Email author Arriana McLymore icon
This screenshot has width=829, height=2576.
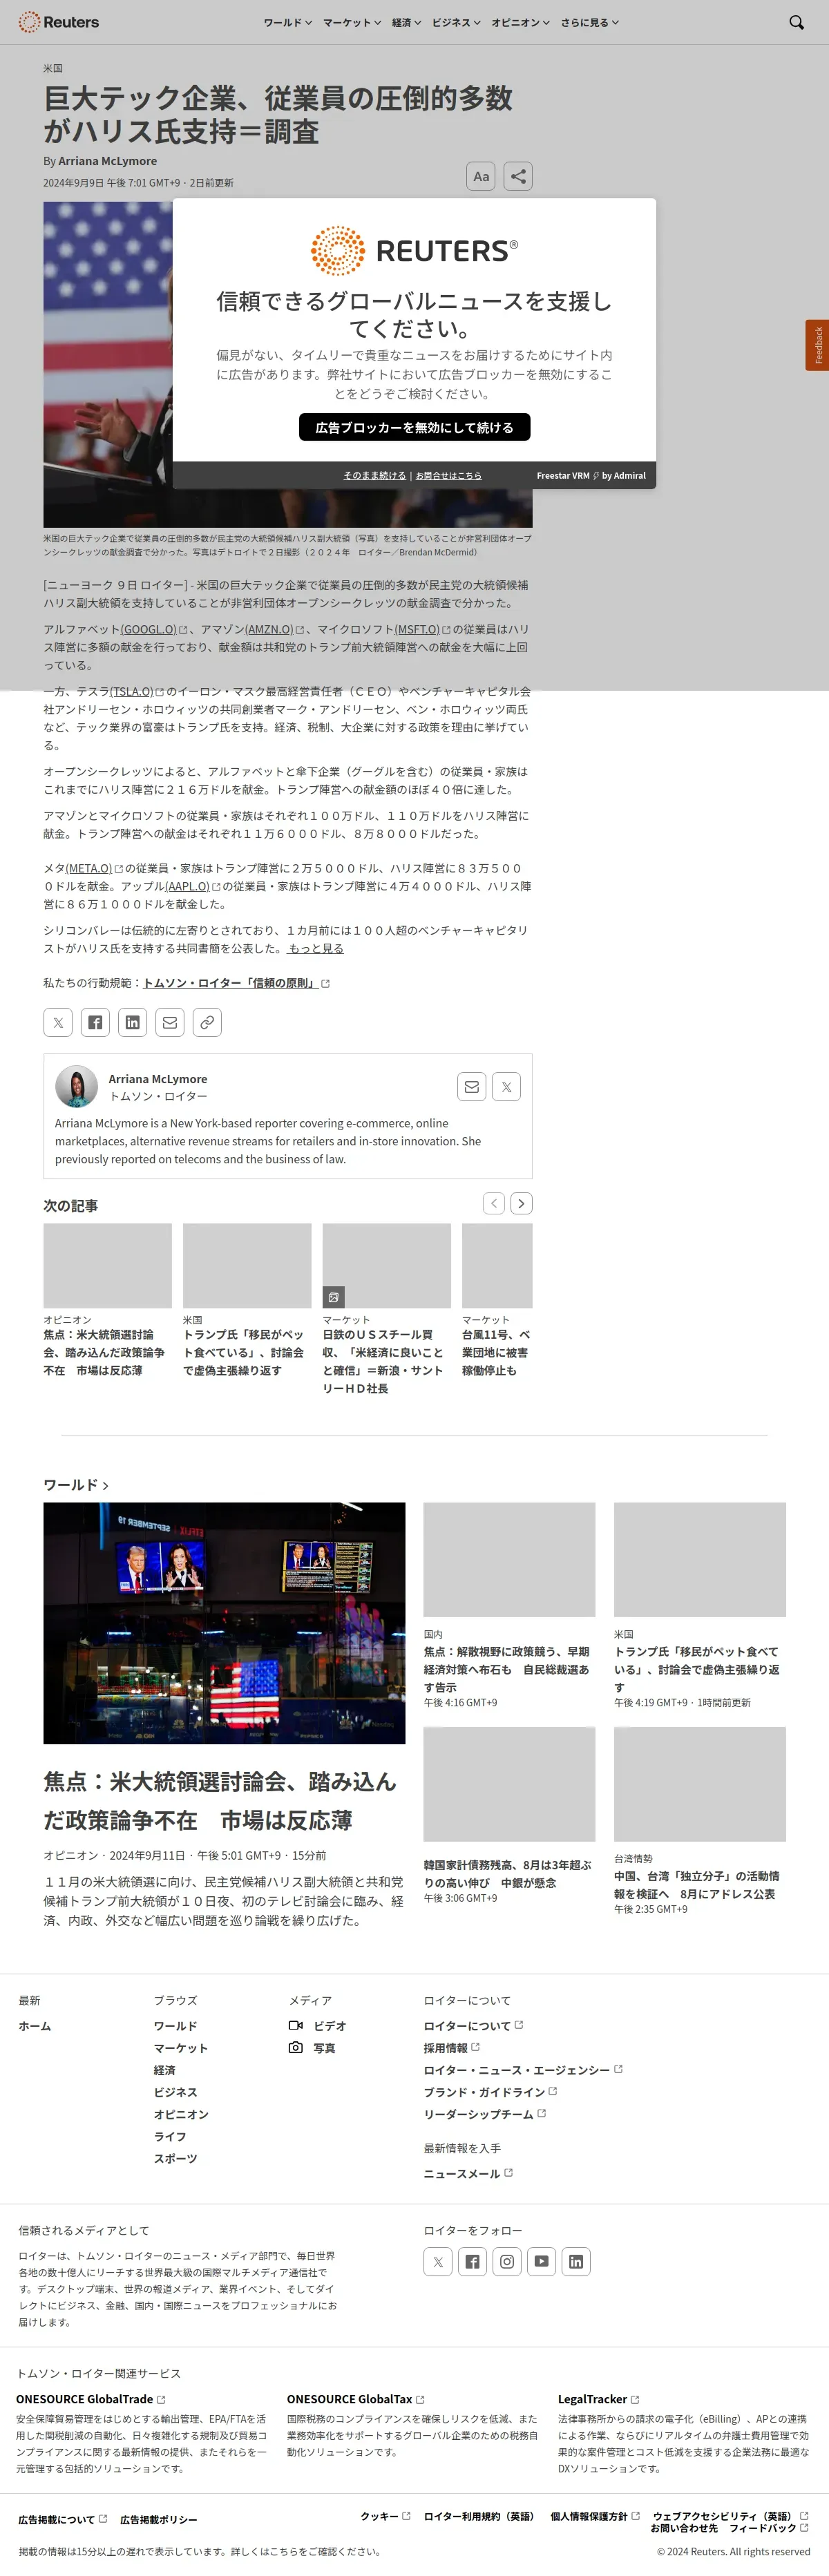pyautogui.click(x=472, y=1087)
